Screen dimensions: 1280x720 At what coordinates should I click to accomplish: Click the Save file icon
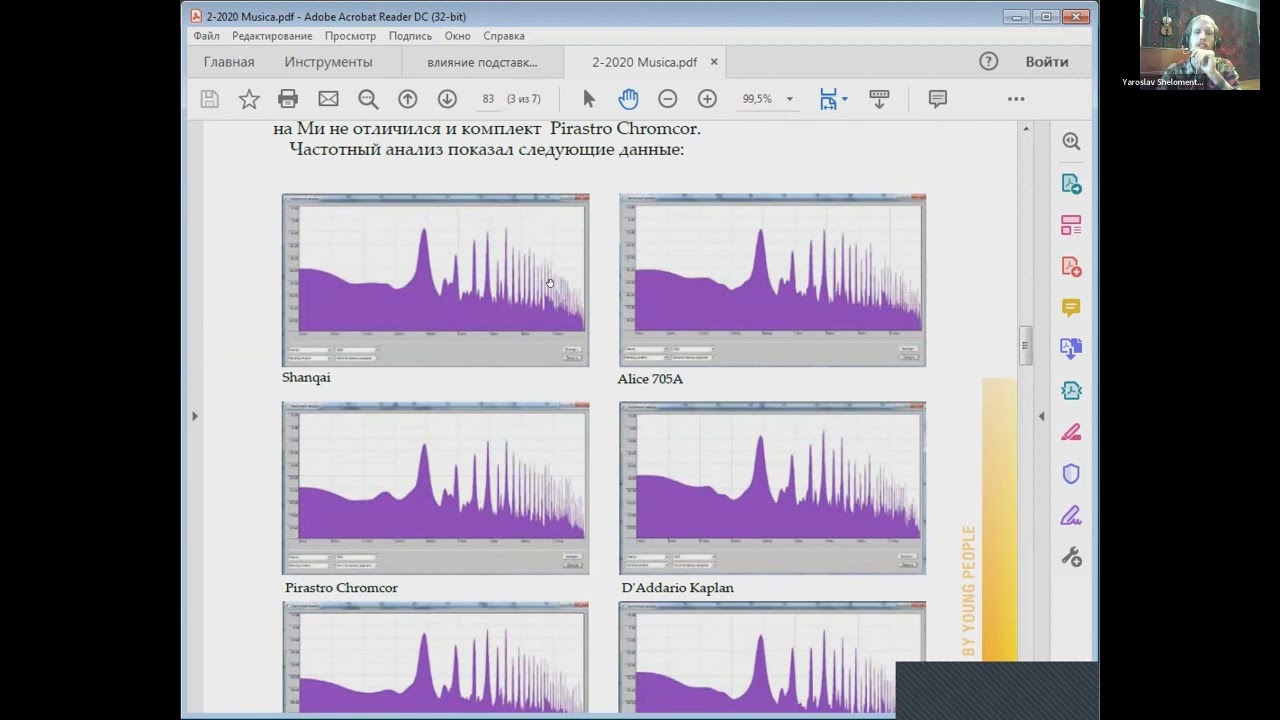coord(209,99)
